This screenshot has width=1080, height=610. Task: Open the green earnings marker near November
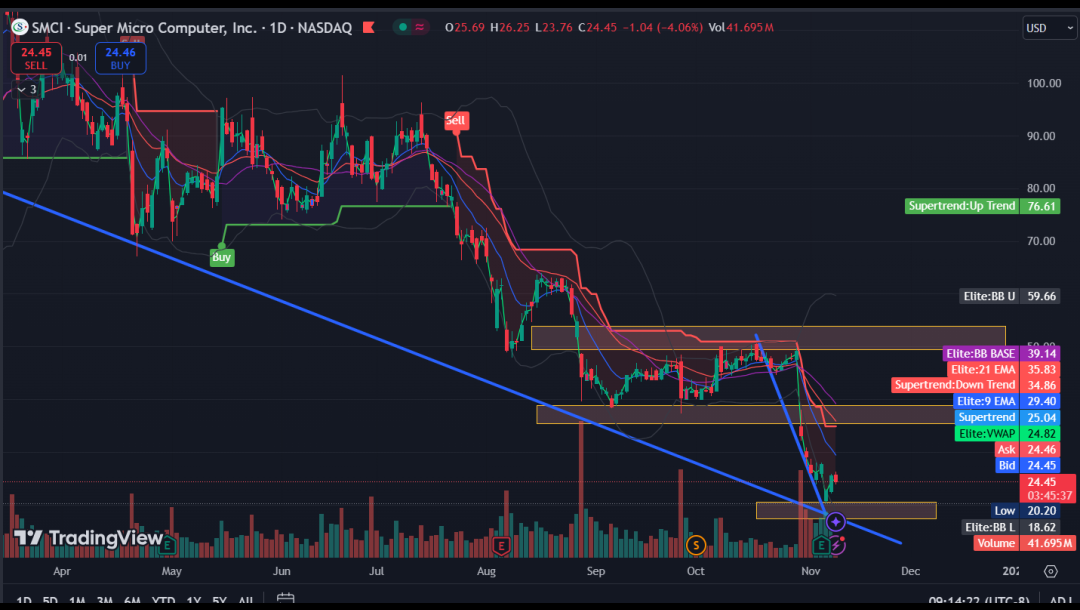click(820, 546)
